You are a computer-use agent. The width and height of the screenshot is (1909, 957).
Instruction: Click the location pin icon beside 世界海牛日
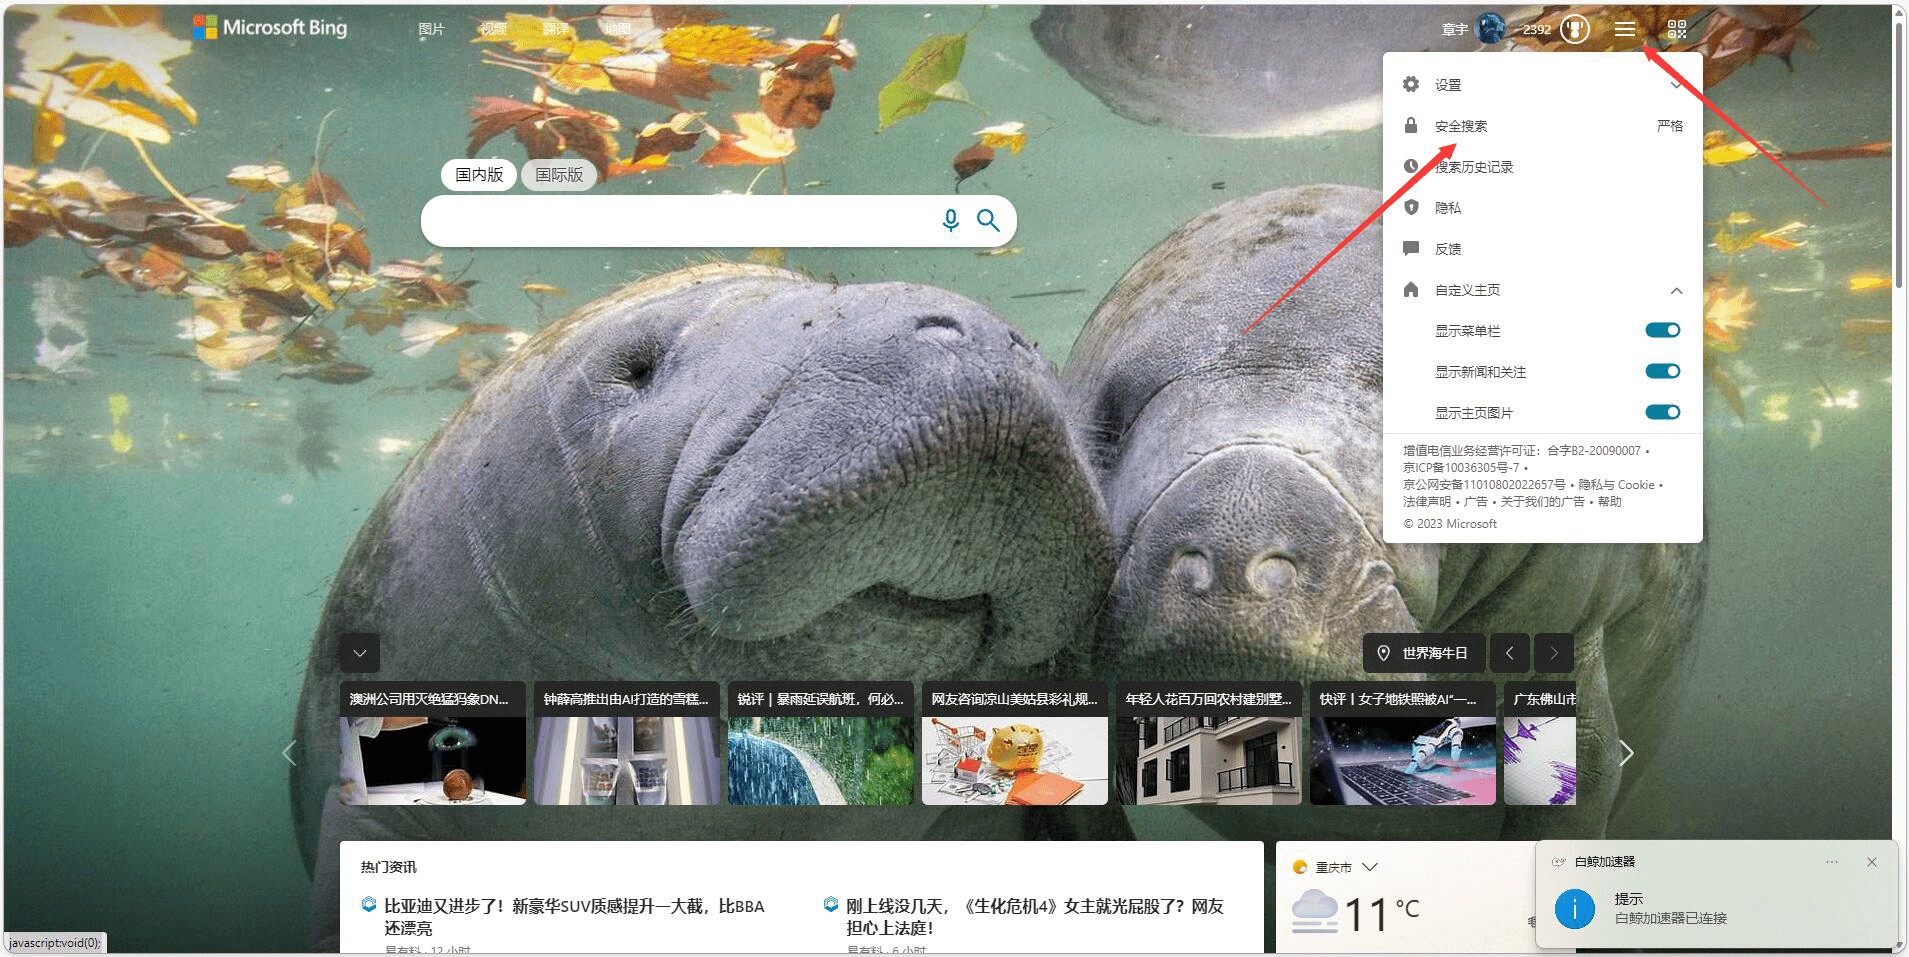1385,652
